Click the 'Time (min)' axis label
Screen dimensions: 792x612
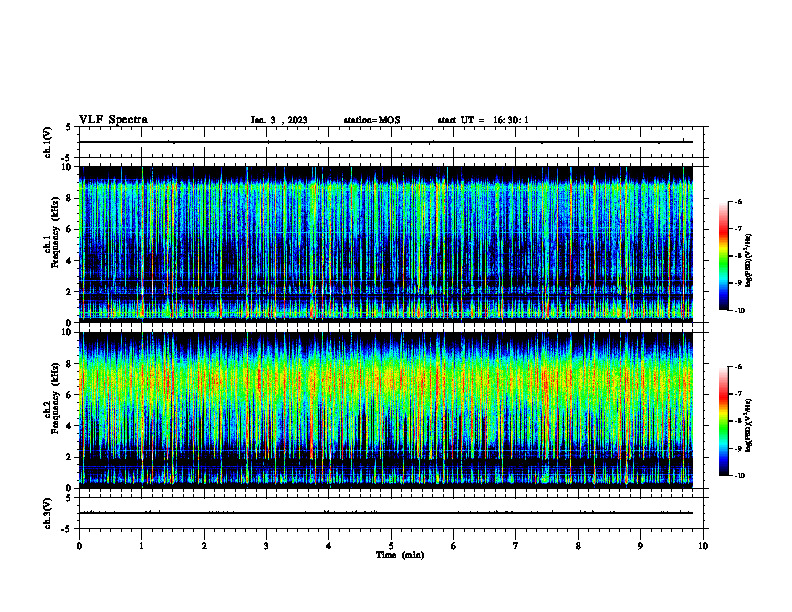click(x=400, y=555)
